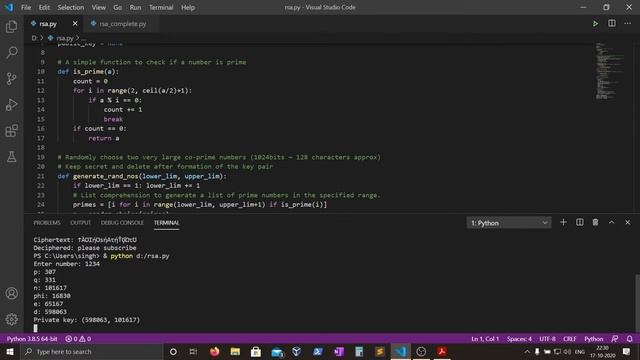
Task: Open the Search view in activity bar
Action: pyautogui.click(x=11, y=52)
